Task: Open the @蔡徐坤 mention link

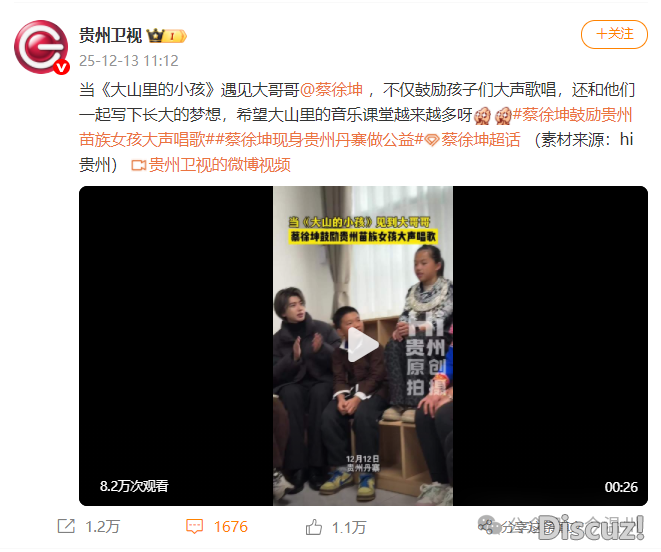Action: (x=331, y=90)
